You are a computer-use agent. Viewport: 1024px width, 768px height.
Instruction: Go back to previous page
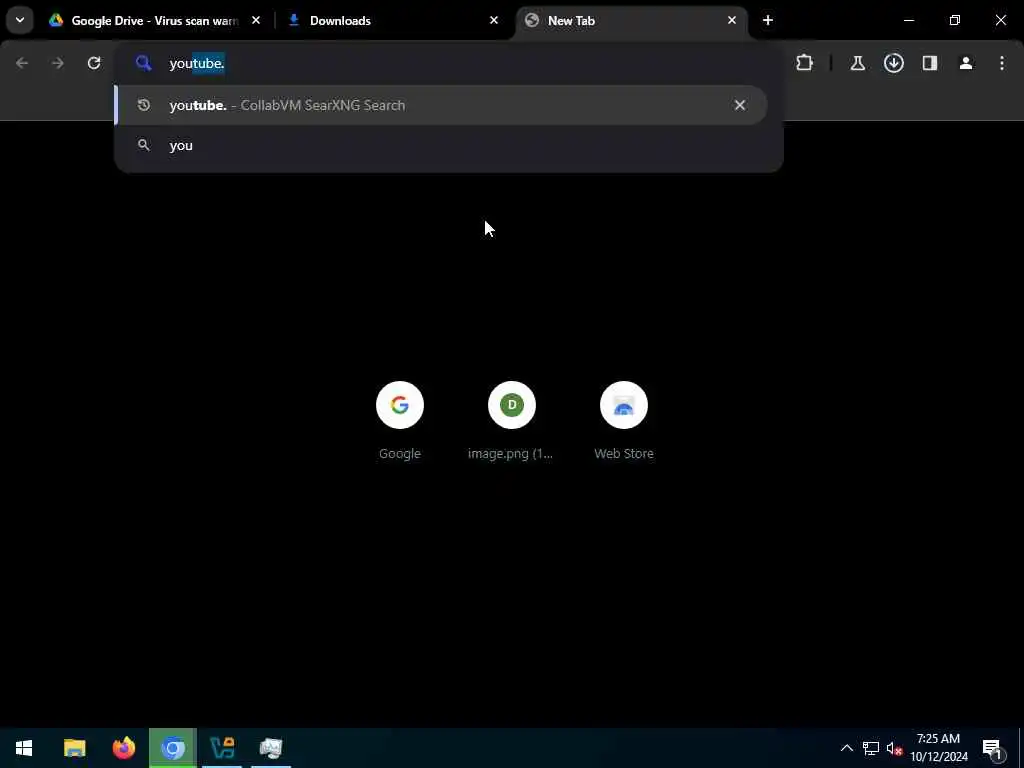click(22, 63)
